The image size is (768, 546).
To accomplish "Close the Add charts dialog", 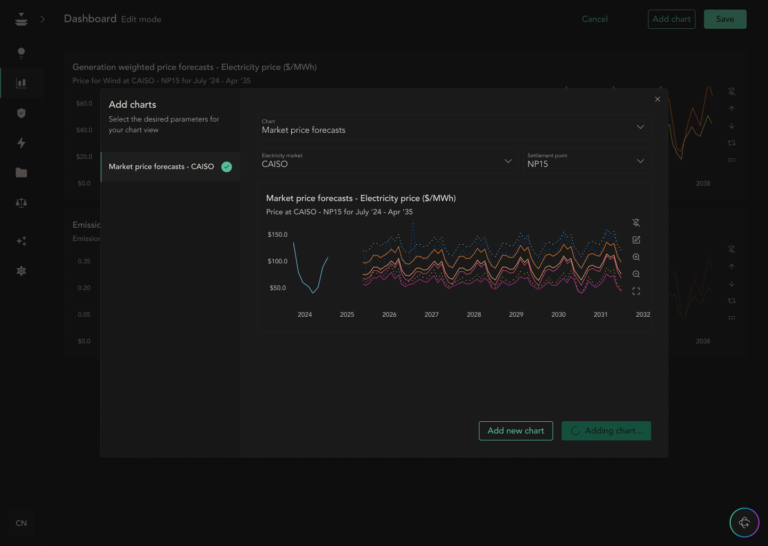I will (x=657, y=99).
